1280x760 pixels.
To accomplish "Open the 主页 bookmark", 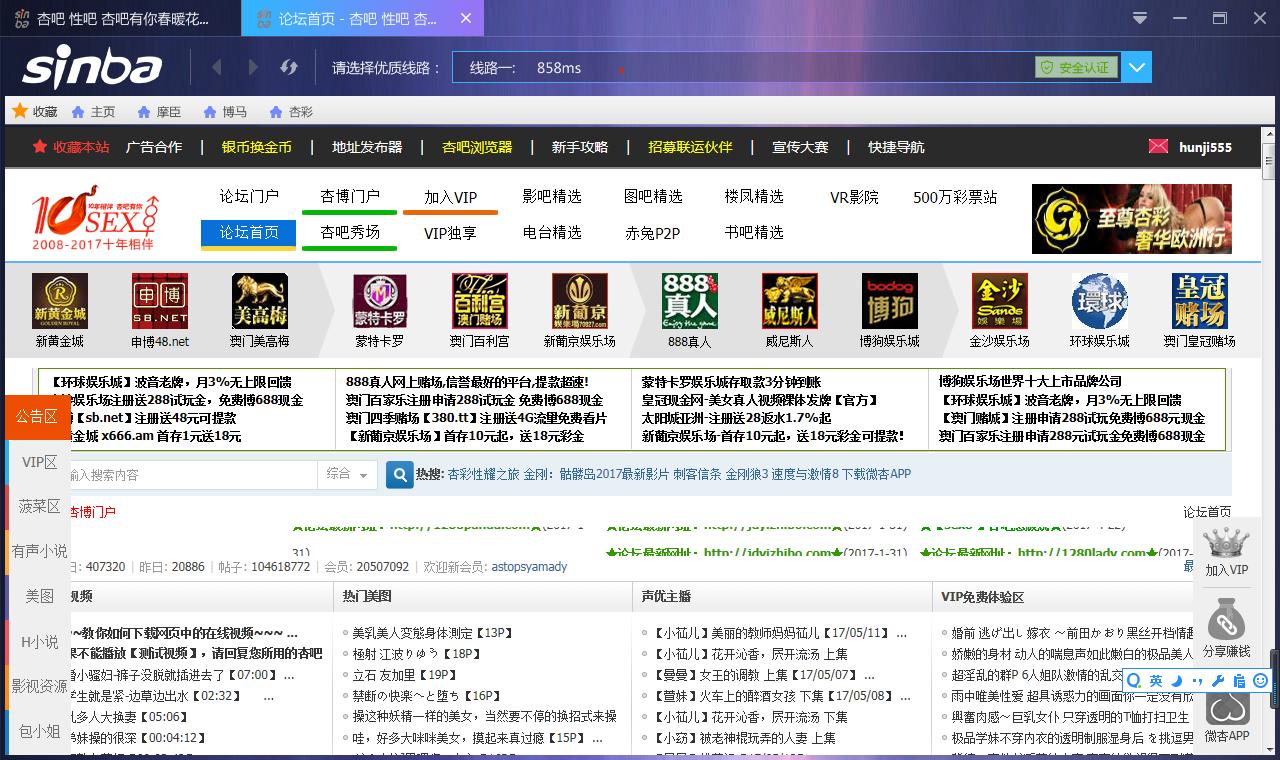I will click(x=93, y=111).
